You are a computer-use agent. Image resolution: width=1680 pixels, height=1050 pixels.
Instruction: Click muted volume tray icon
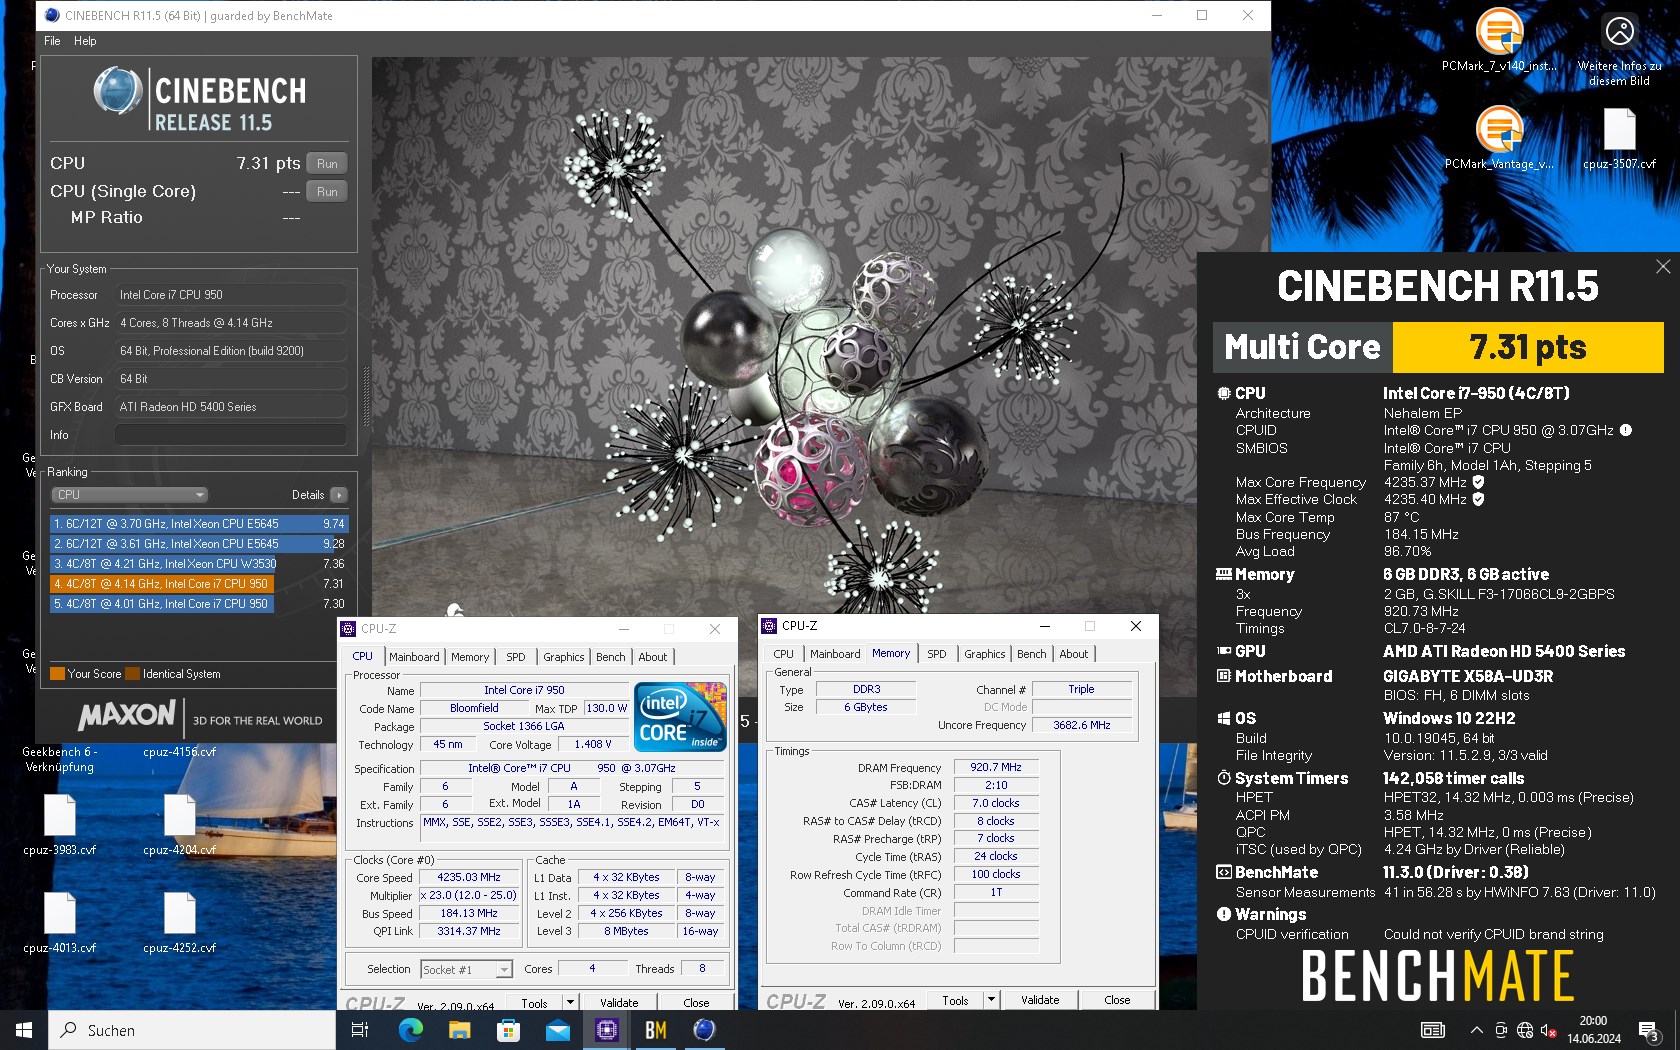tap(1548, 1030)
